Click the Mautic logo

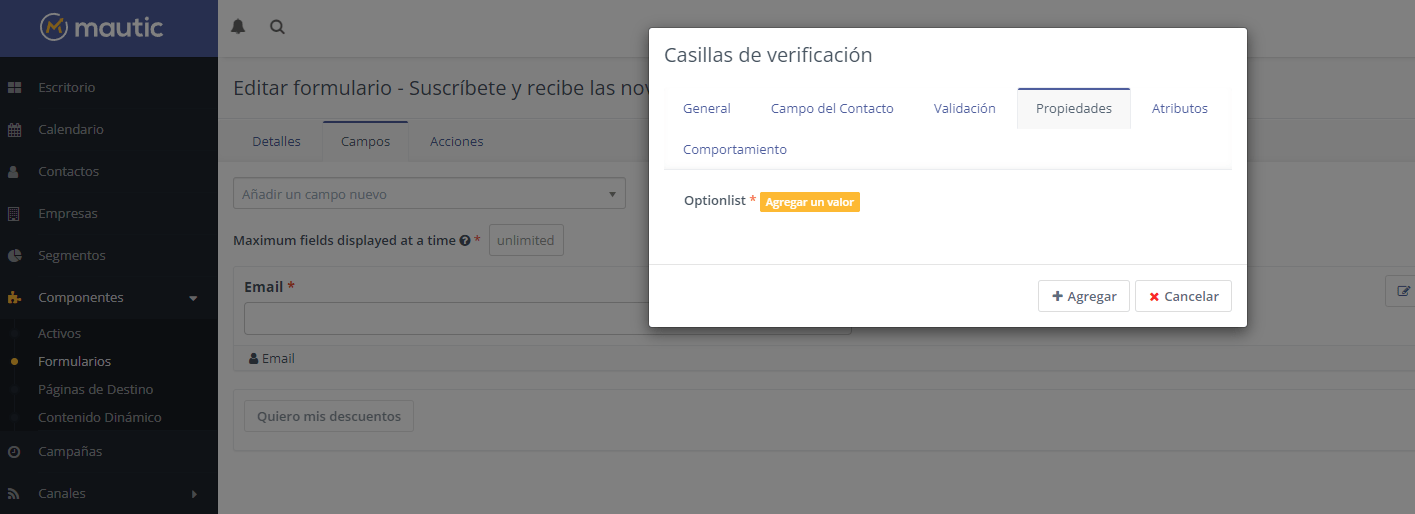point(102,27)
